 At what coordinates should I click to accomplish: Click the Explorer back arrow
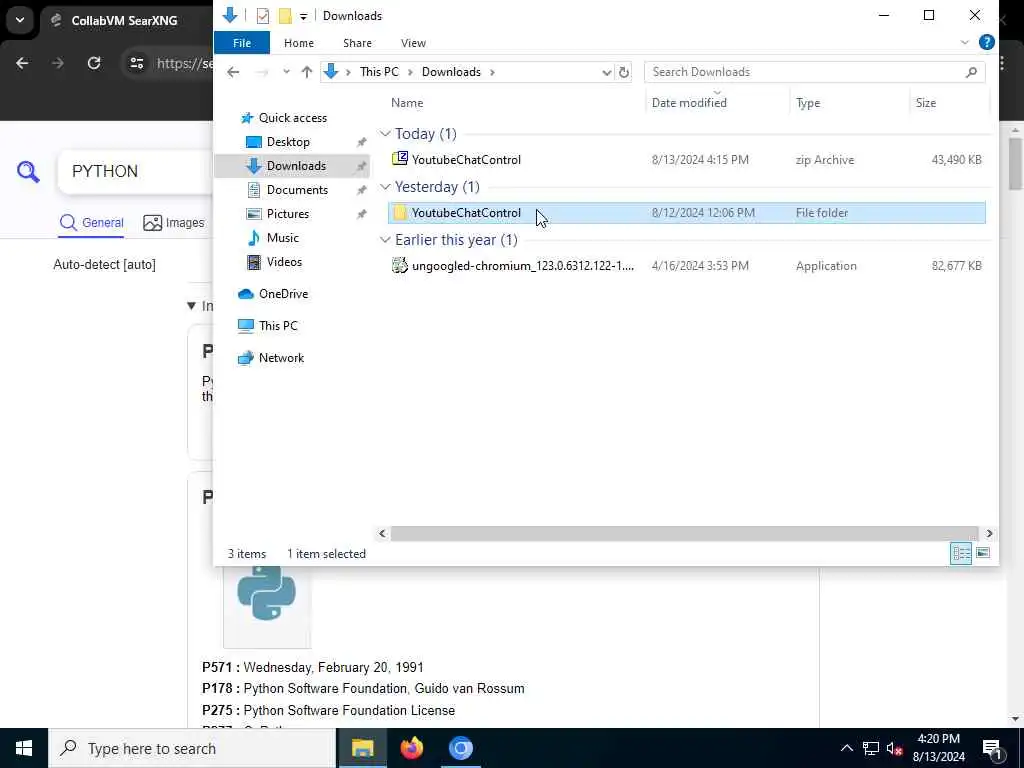233,72
